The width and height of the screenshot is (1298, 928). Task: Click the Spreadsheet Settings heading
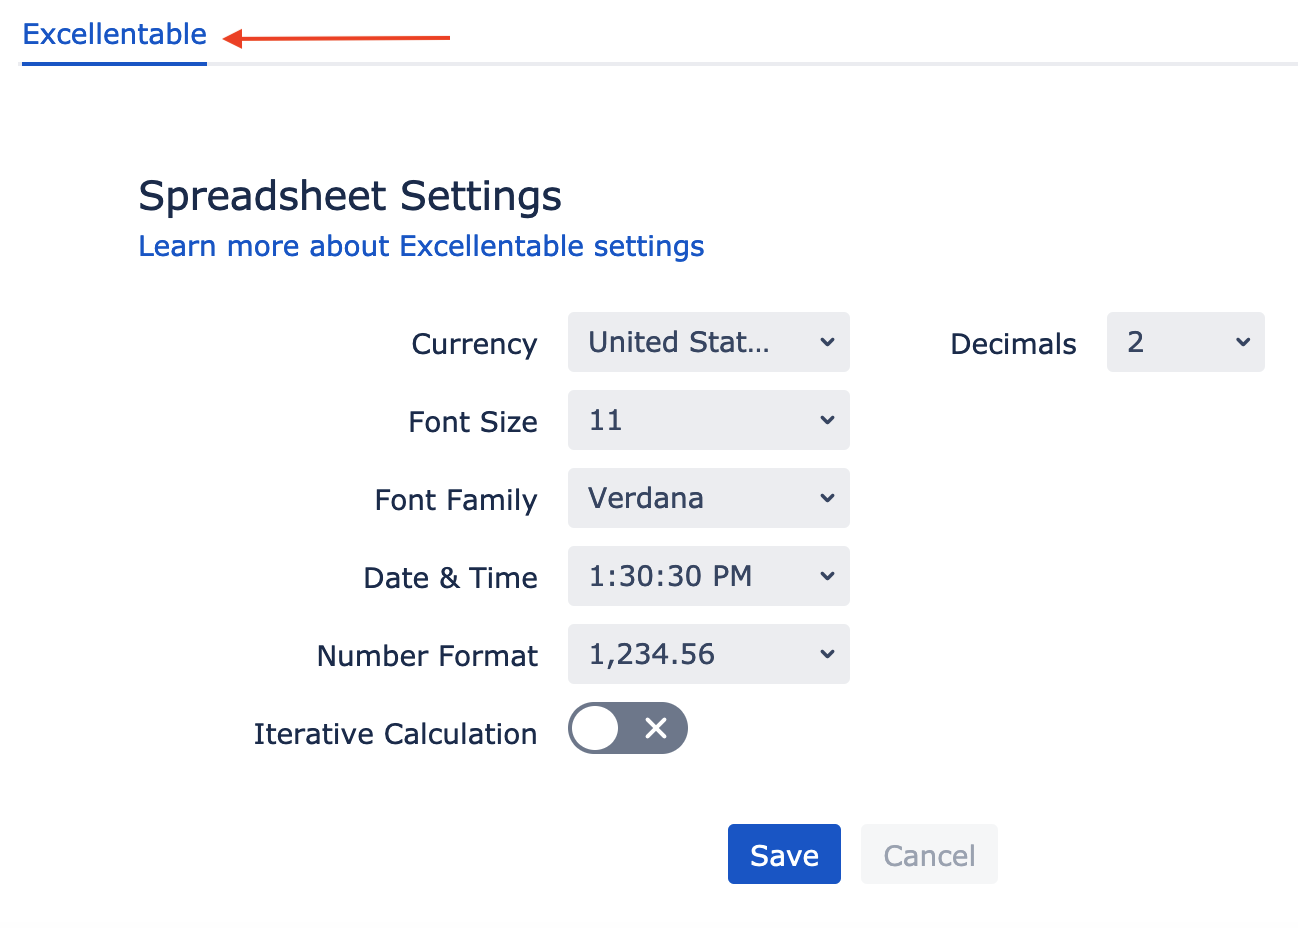(x=350, y=196)
